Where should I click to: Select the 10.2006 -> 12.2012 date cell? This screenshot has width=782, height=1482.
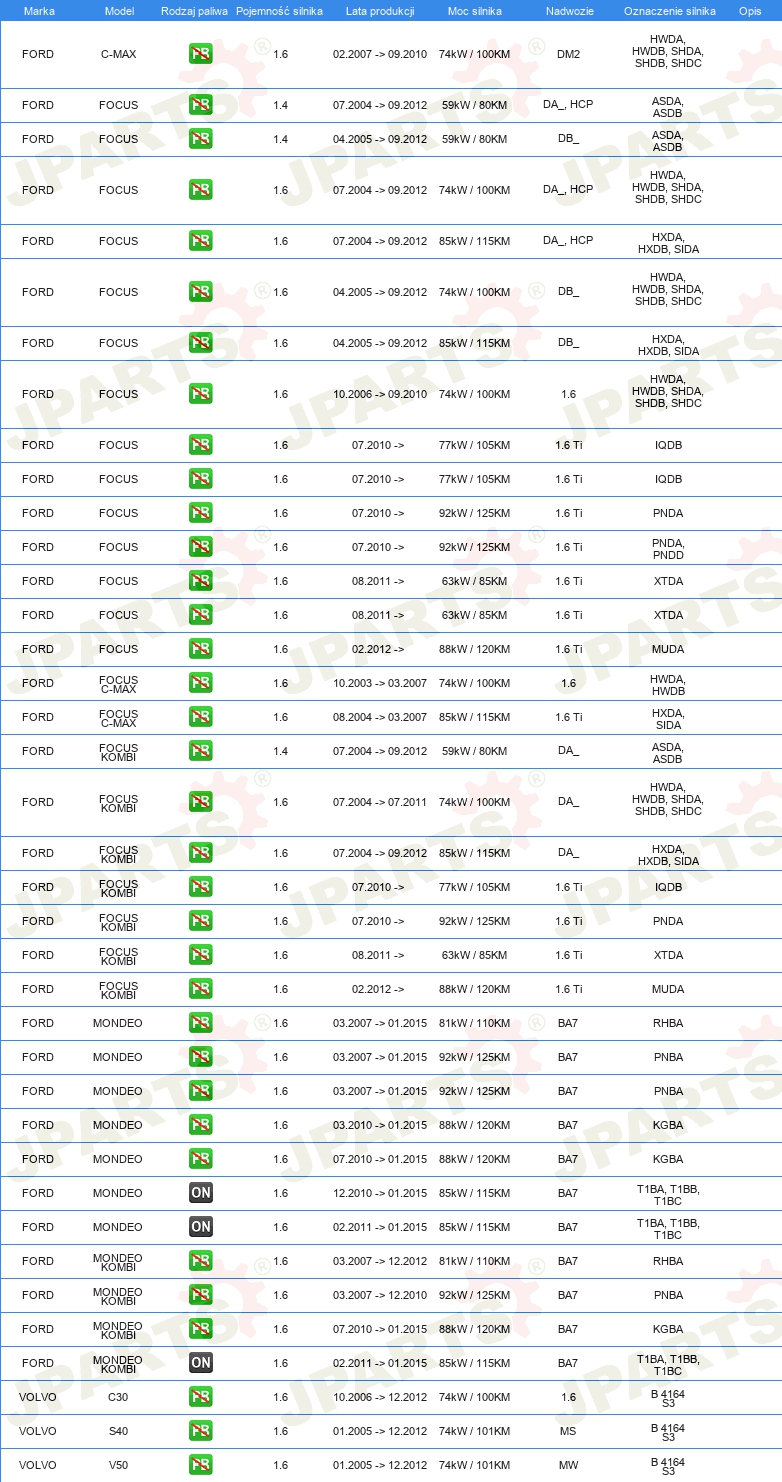point(380,1397)
